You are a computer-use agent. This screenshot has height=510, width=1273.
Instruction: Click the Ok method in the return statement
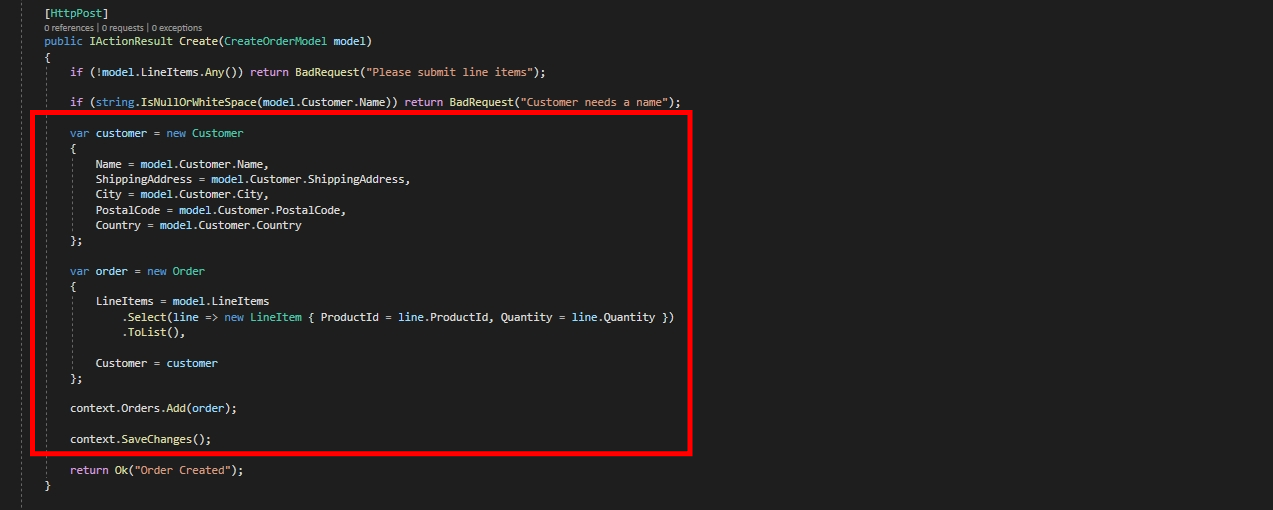pyautogui.click(x=121, y=470)
